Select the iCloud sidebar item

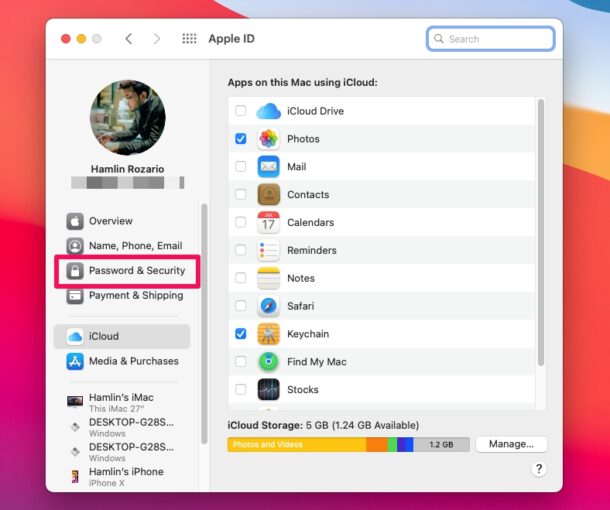point(122,336)
